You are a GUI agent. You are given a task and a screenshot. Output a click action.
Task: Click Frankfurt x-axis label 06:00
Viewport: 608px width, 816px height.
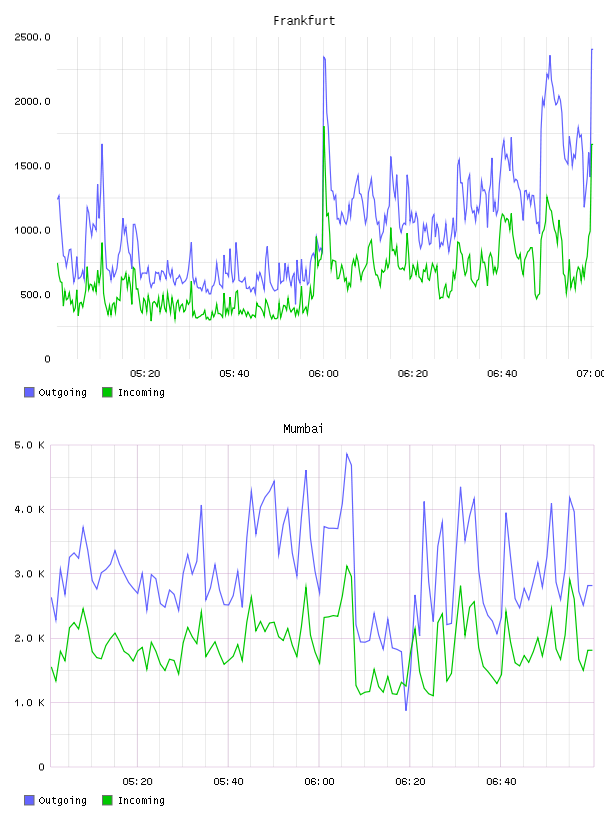(323, 374)
